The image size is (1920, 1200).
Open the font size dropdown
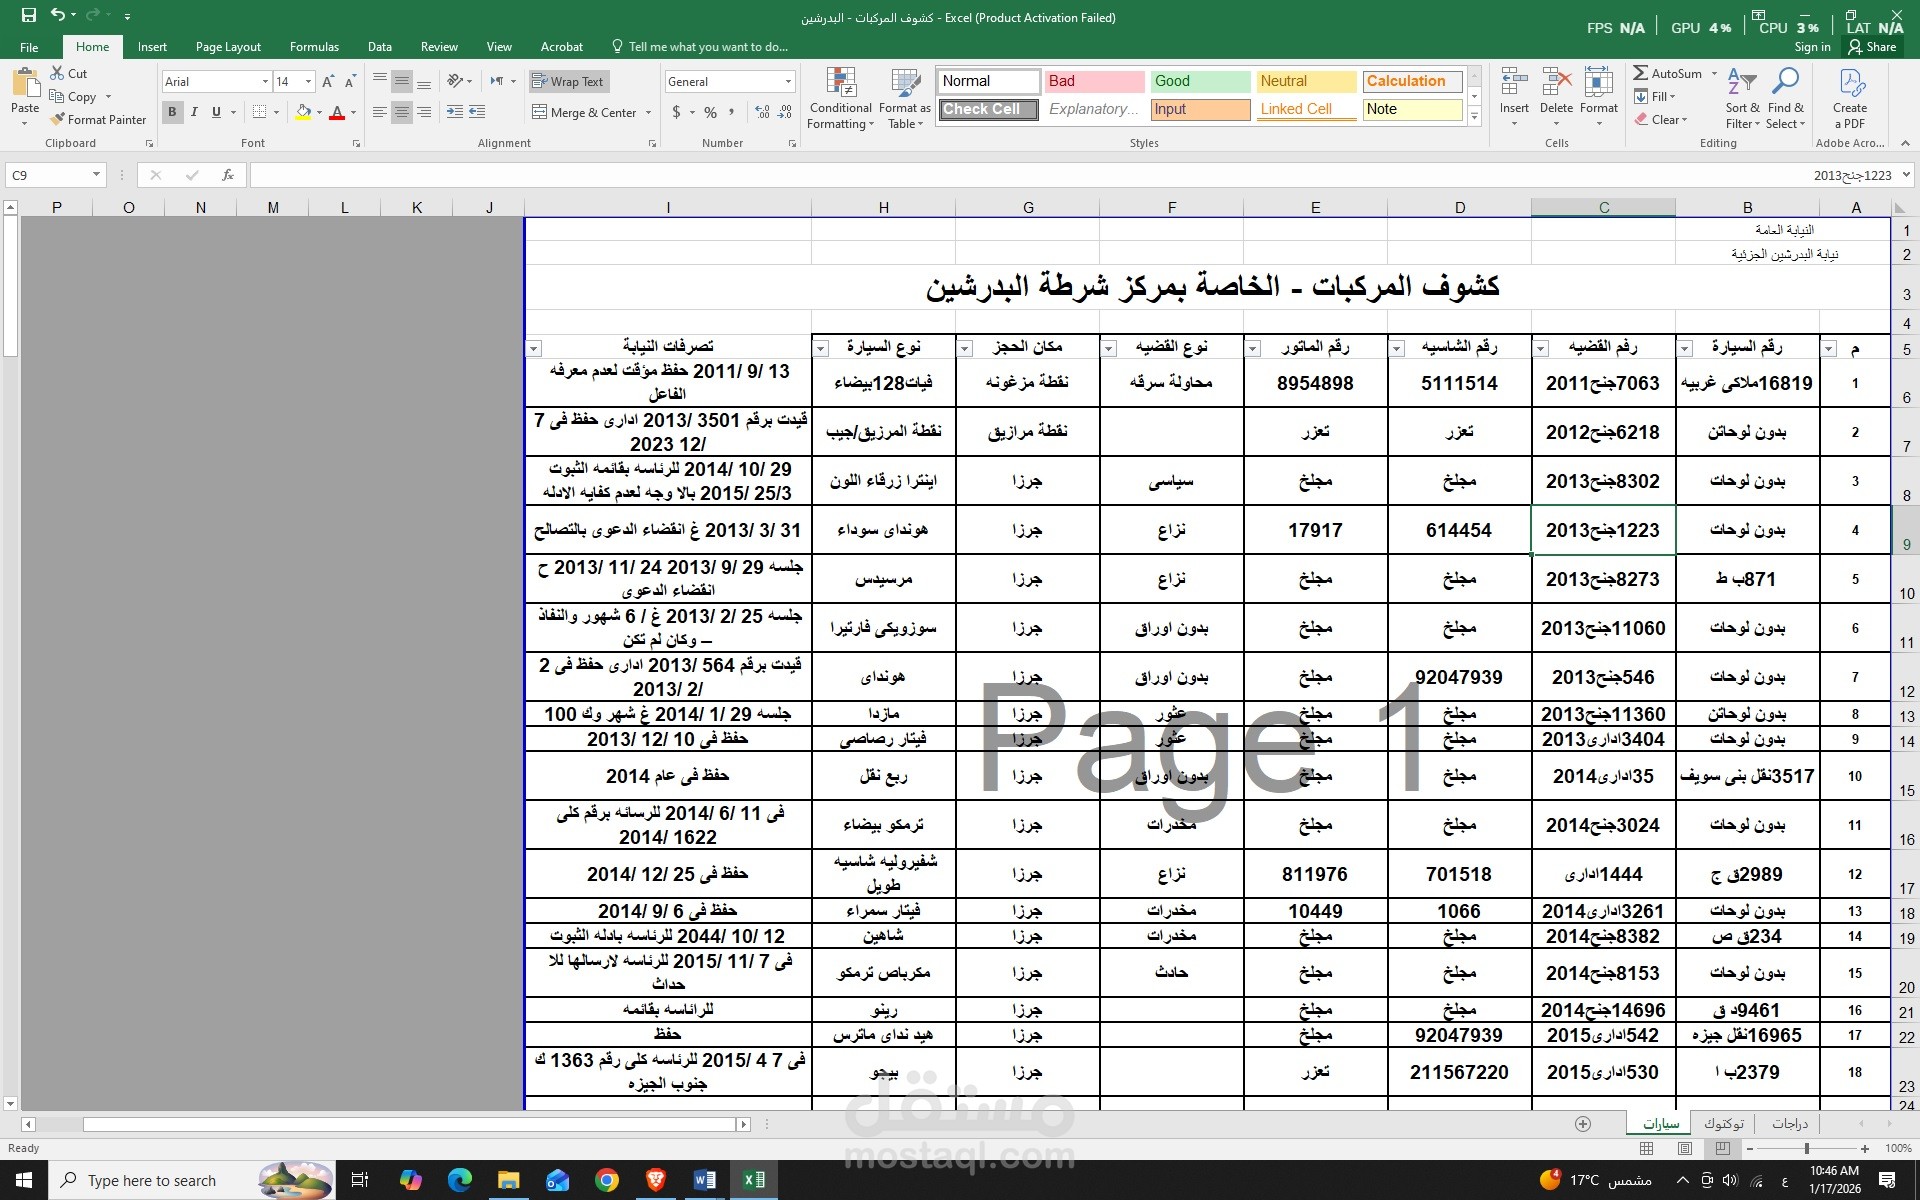[308, 82]
